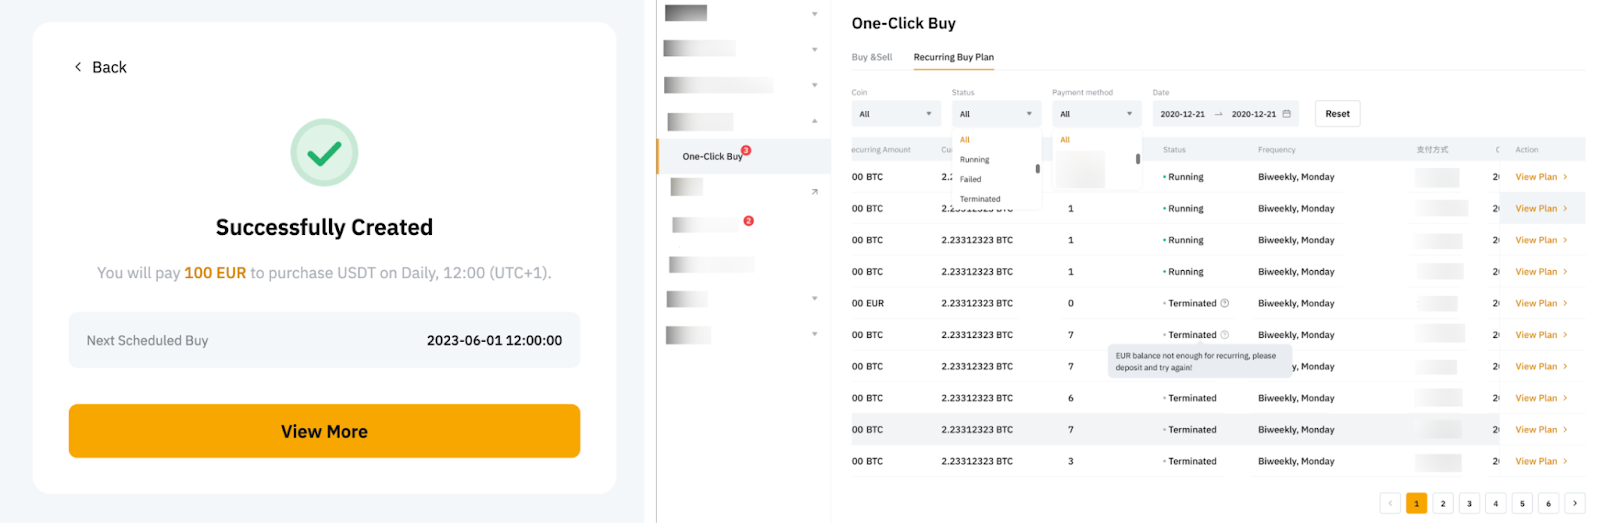The height and width of the screenshot is (524, 1600).
Task: Click info icon beside second Terminated status
Action: 1225,335
